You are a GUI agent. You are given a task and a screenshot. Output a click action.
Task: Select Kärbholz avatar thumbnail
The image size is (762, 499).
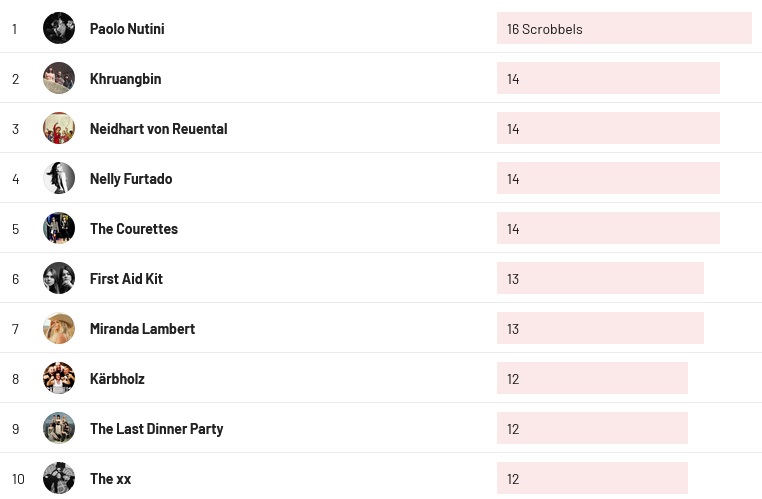59,378
